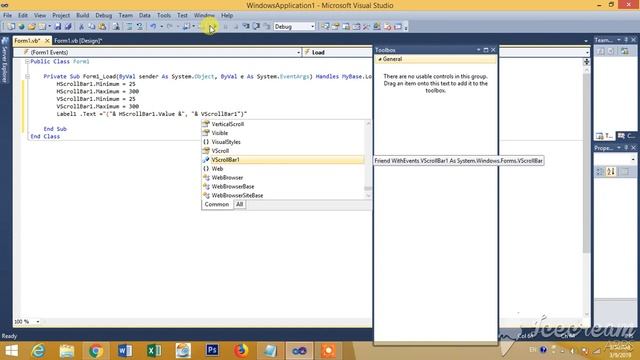Click the editor split-window handle icon
Image resolution: width=640 pixels, height=360 pixels.
click(x=587, y=62)
